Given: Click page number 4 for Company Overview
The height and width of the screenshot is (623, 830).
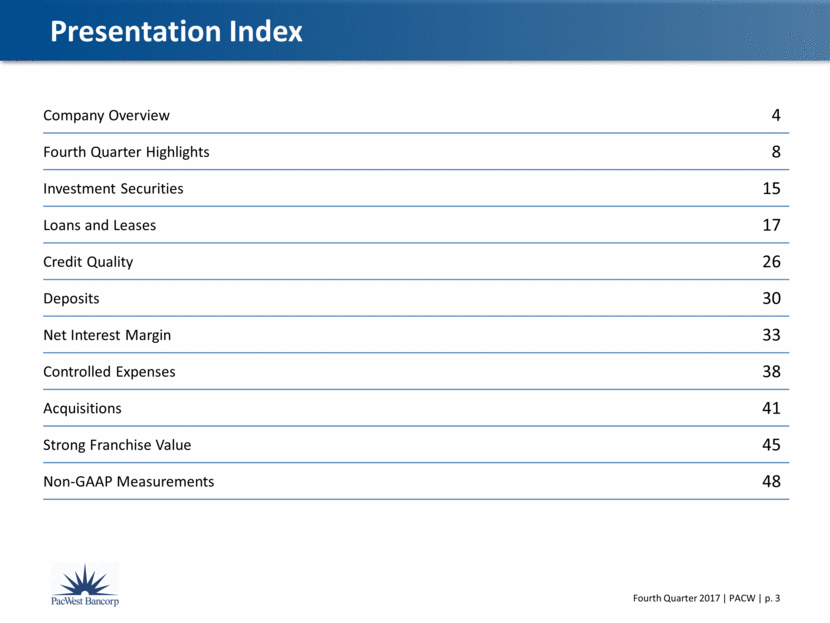Looking at the screenshot, I should tap(776, 115).
